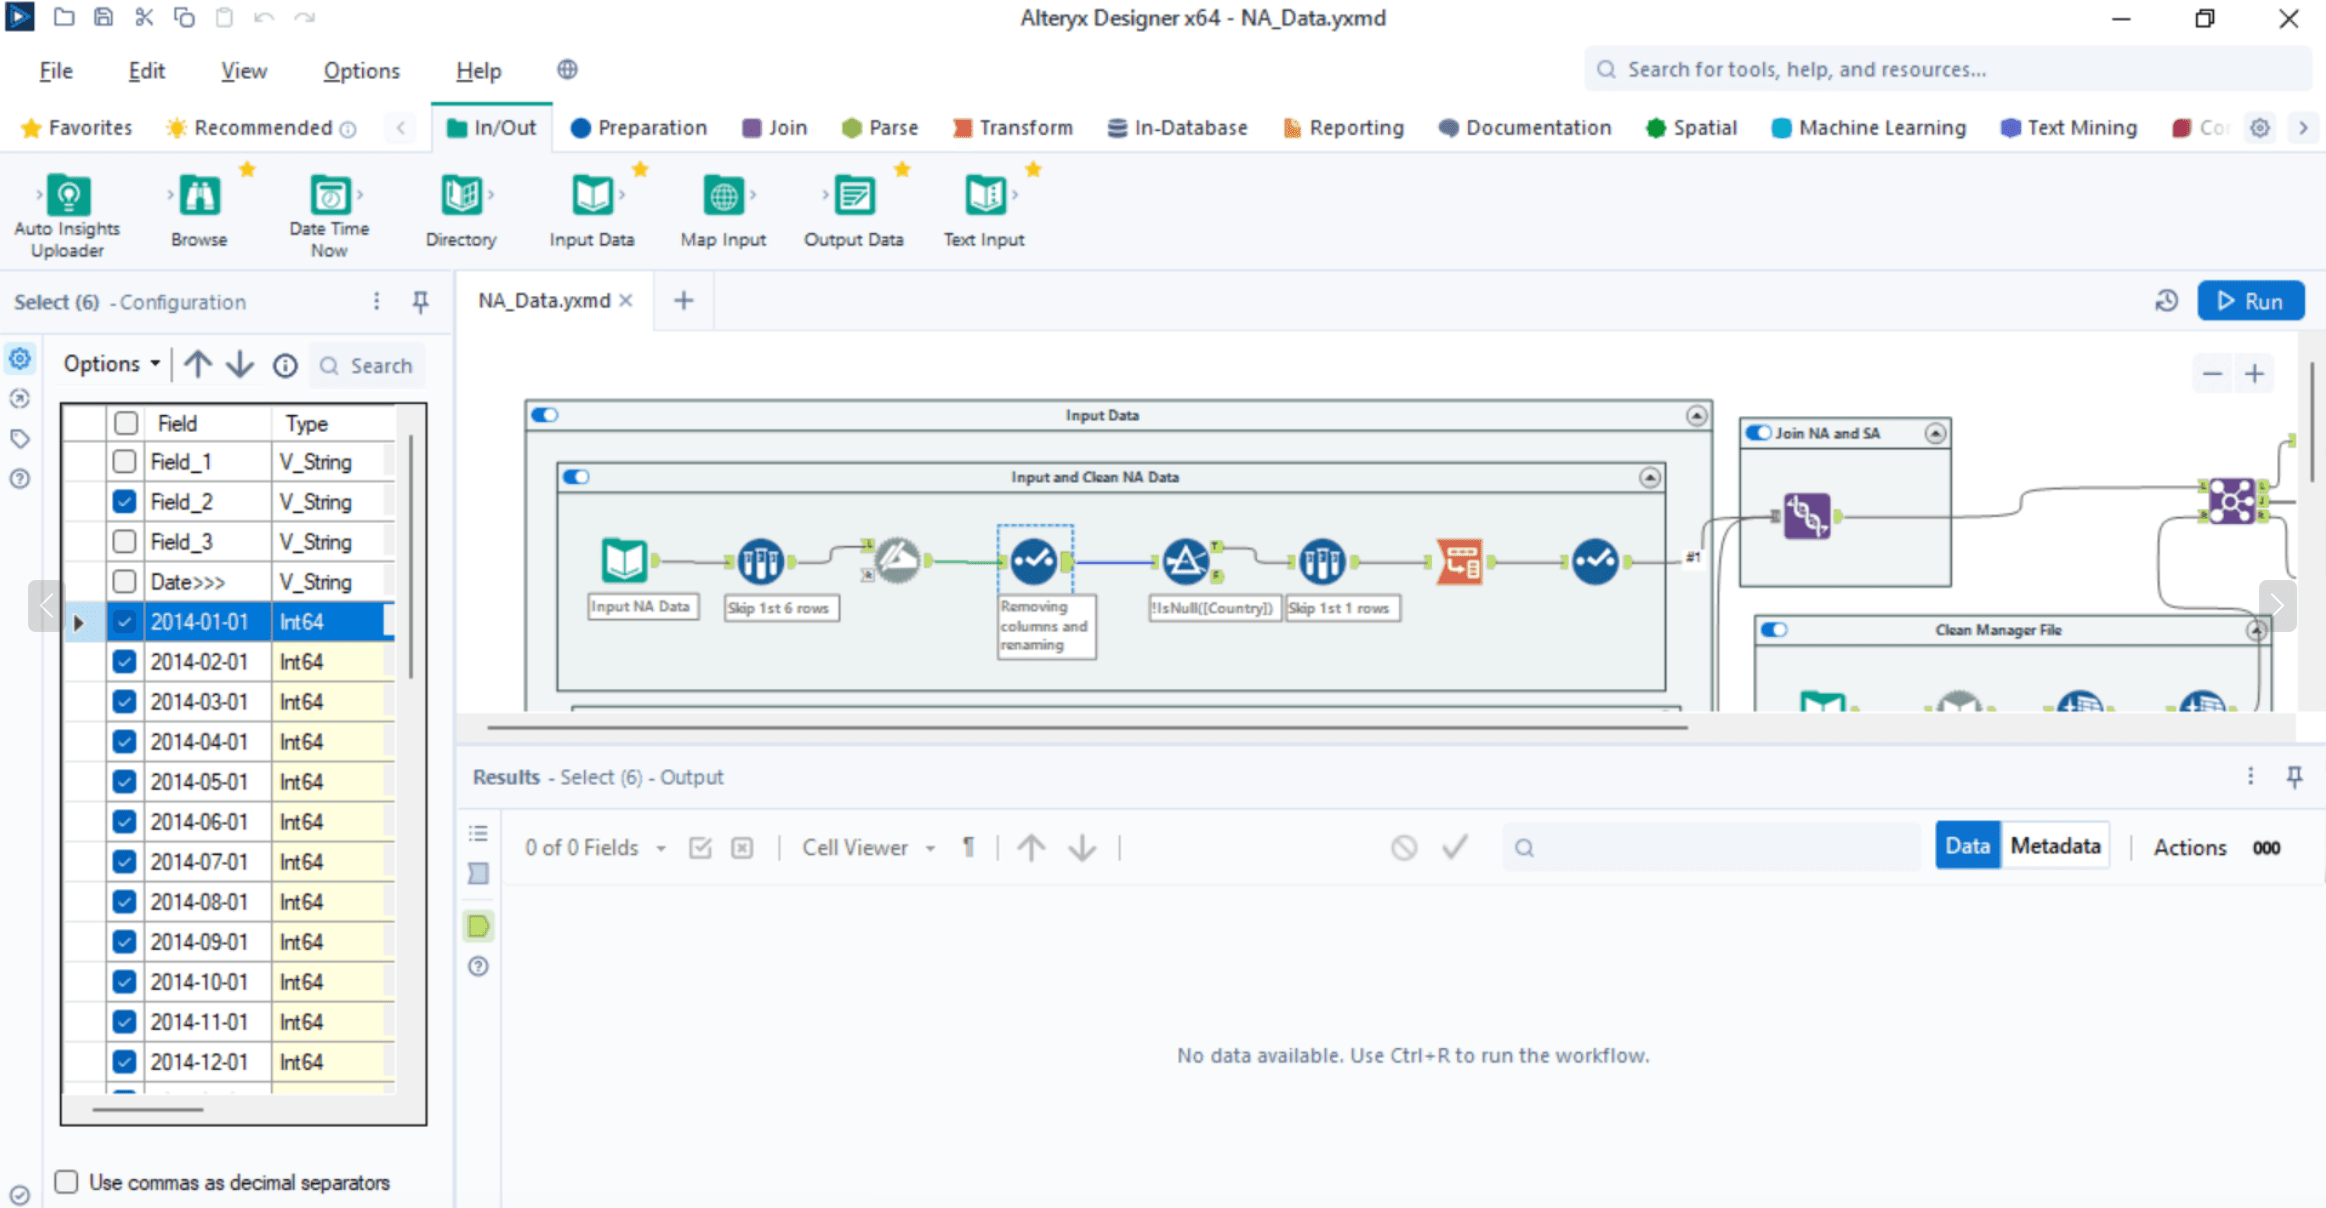Open the File menu
The image size is (2326, 1208).
point(56,71)
